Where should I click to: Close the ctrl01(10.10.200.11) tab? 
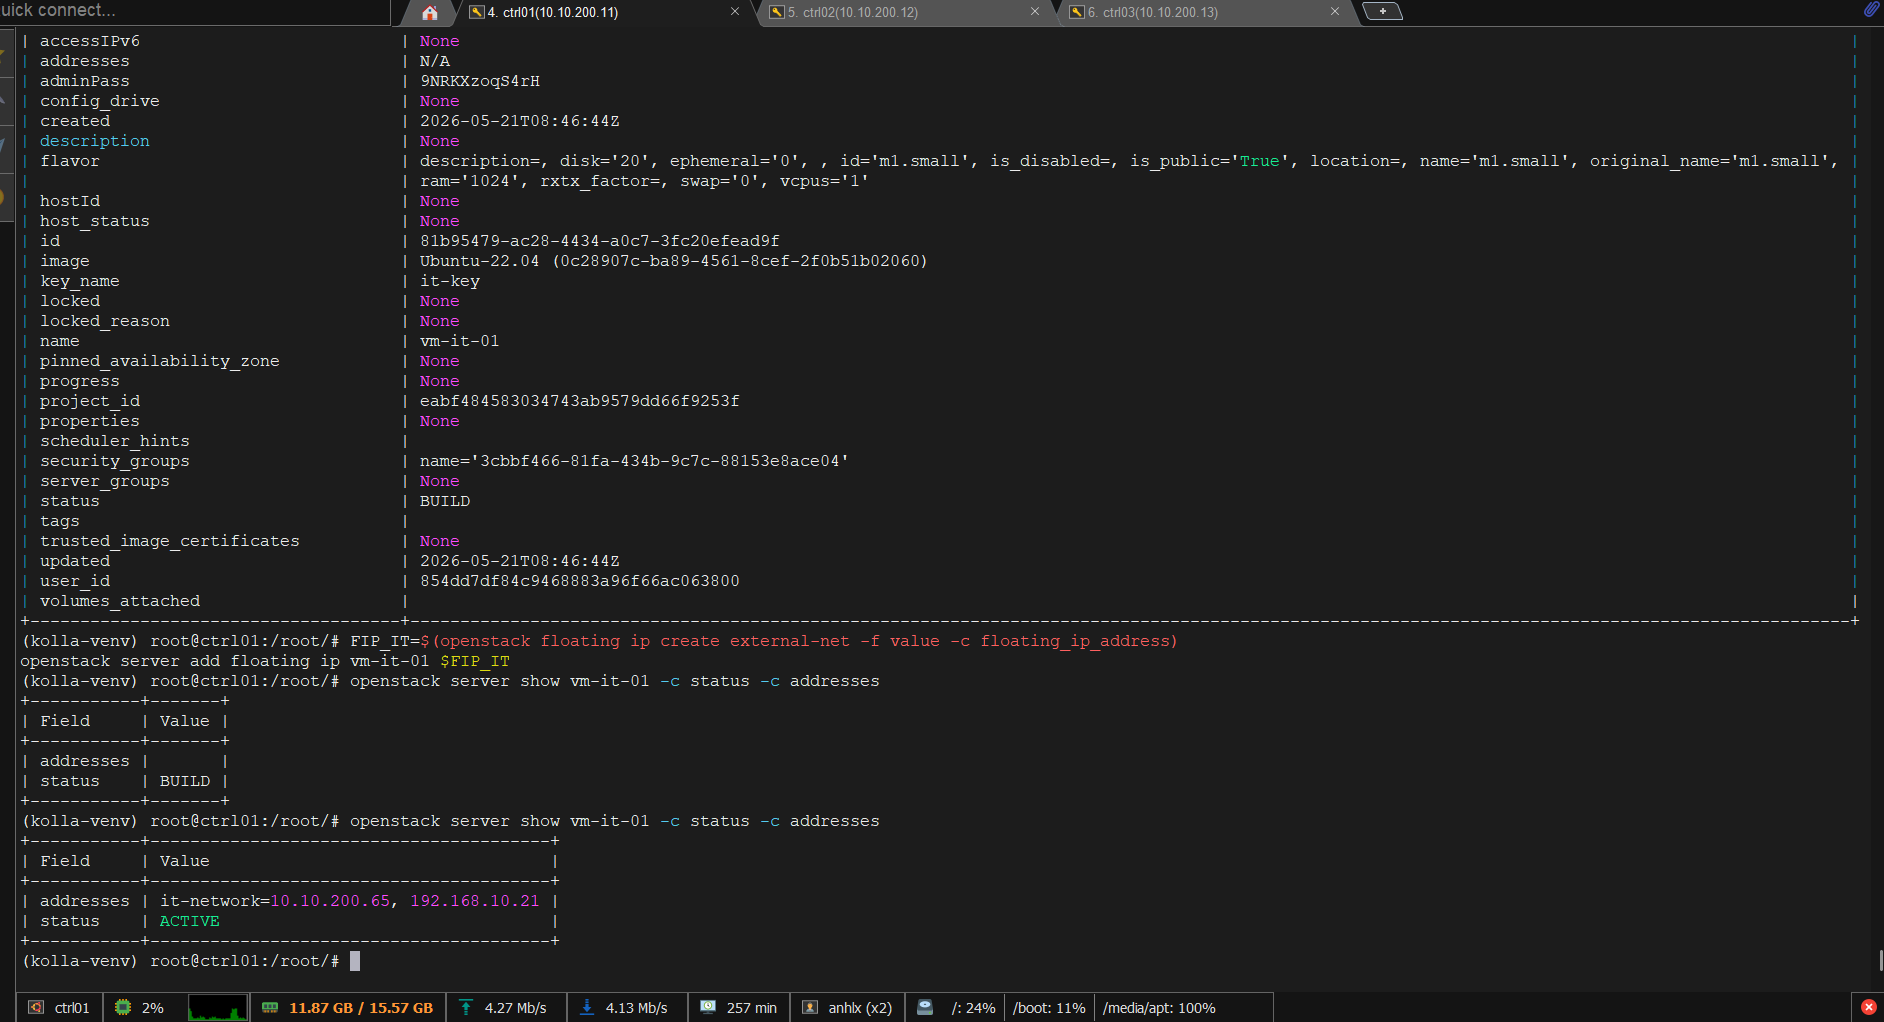tap(735, 12)
